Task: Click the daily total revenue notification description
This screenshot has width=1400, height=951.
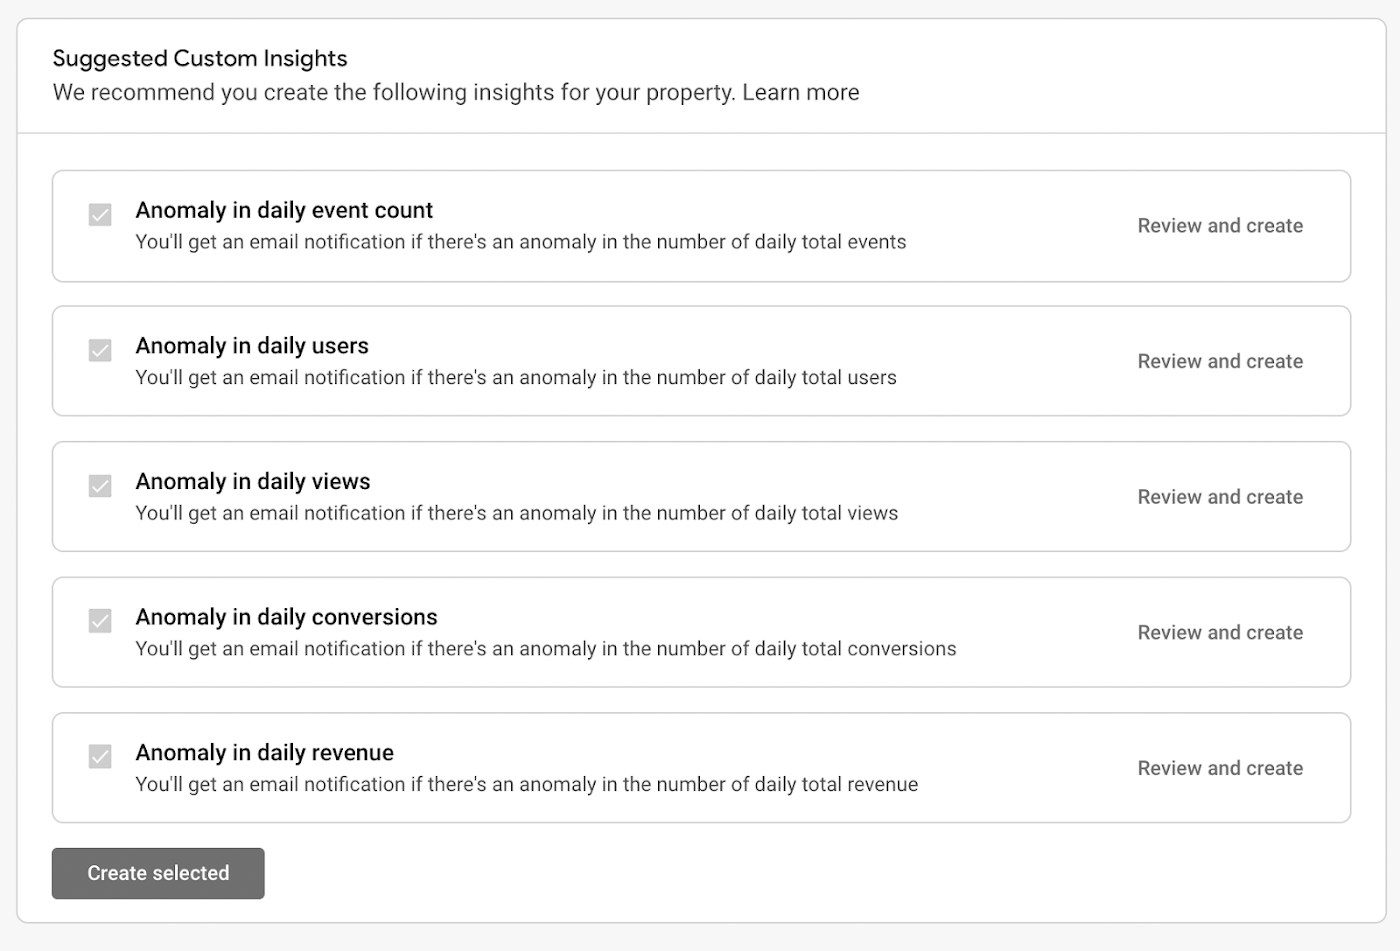Action: (527, 785)
